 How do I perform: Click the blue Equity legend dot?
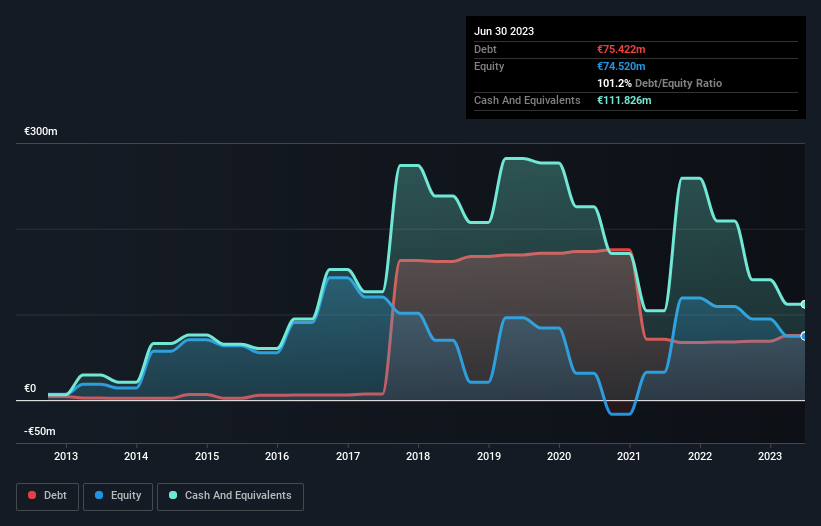99,496
